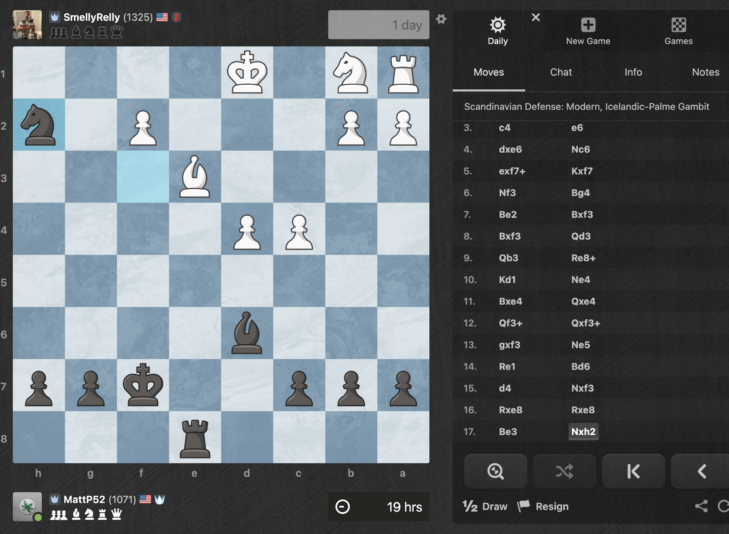
Task: Click the black pawn on c7
Action: 299,385
